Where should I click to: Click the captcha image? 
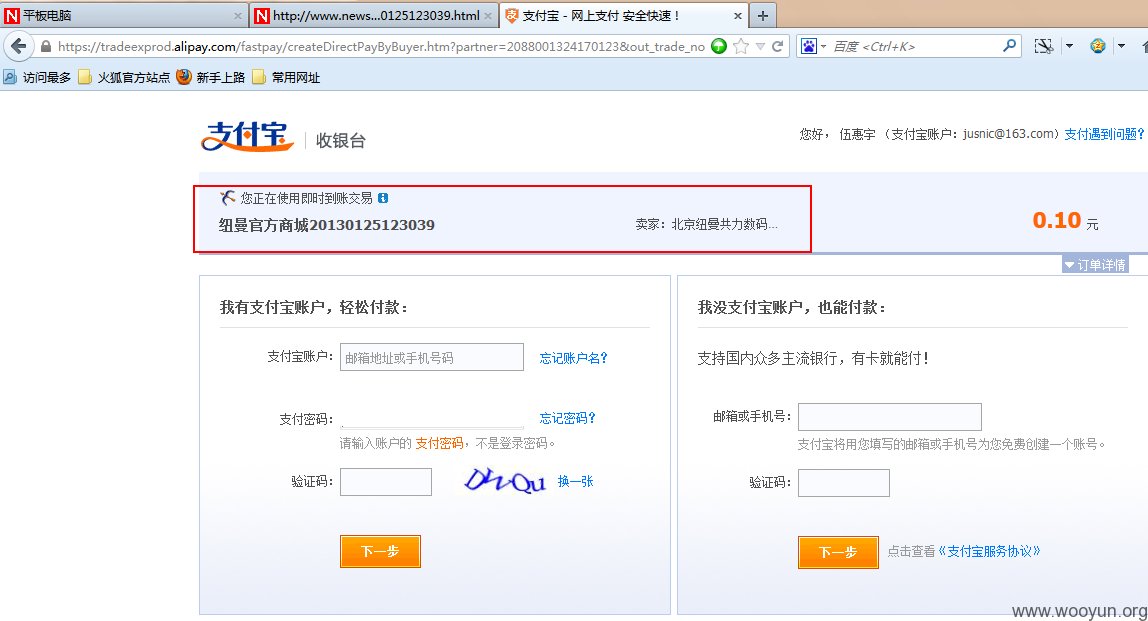[x=505, y=480]
